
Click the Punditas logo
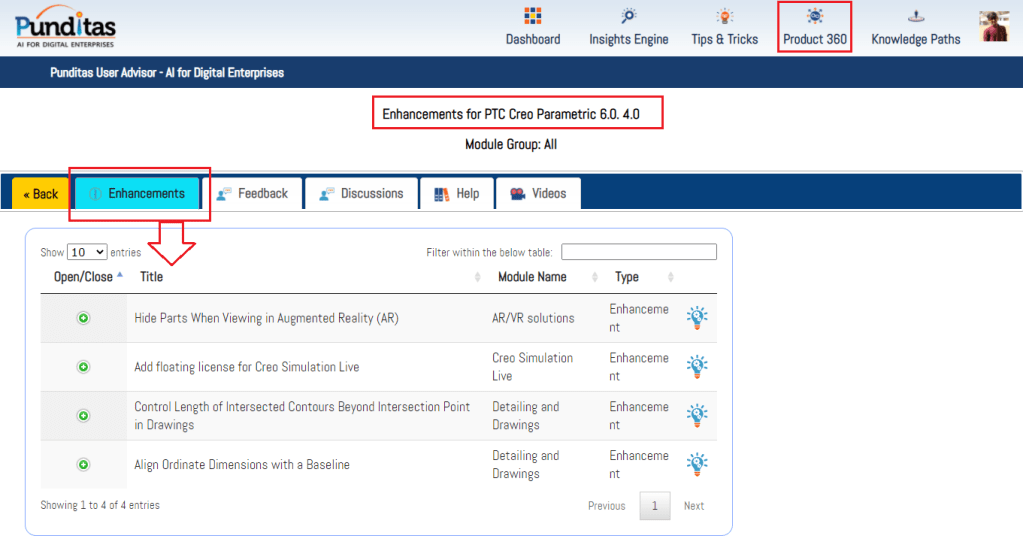pos(66,26)
